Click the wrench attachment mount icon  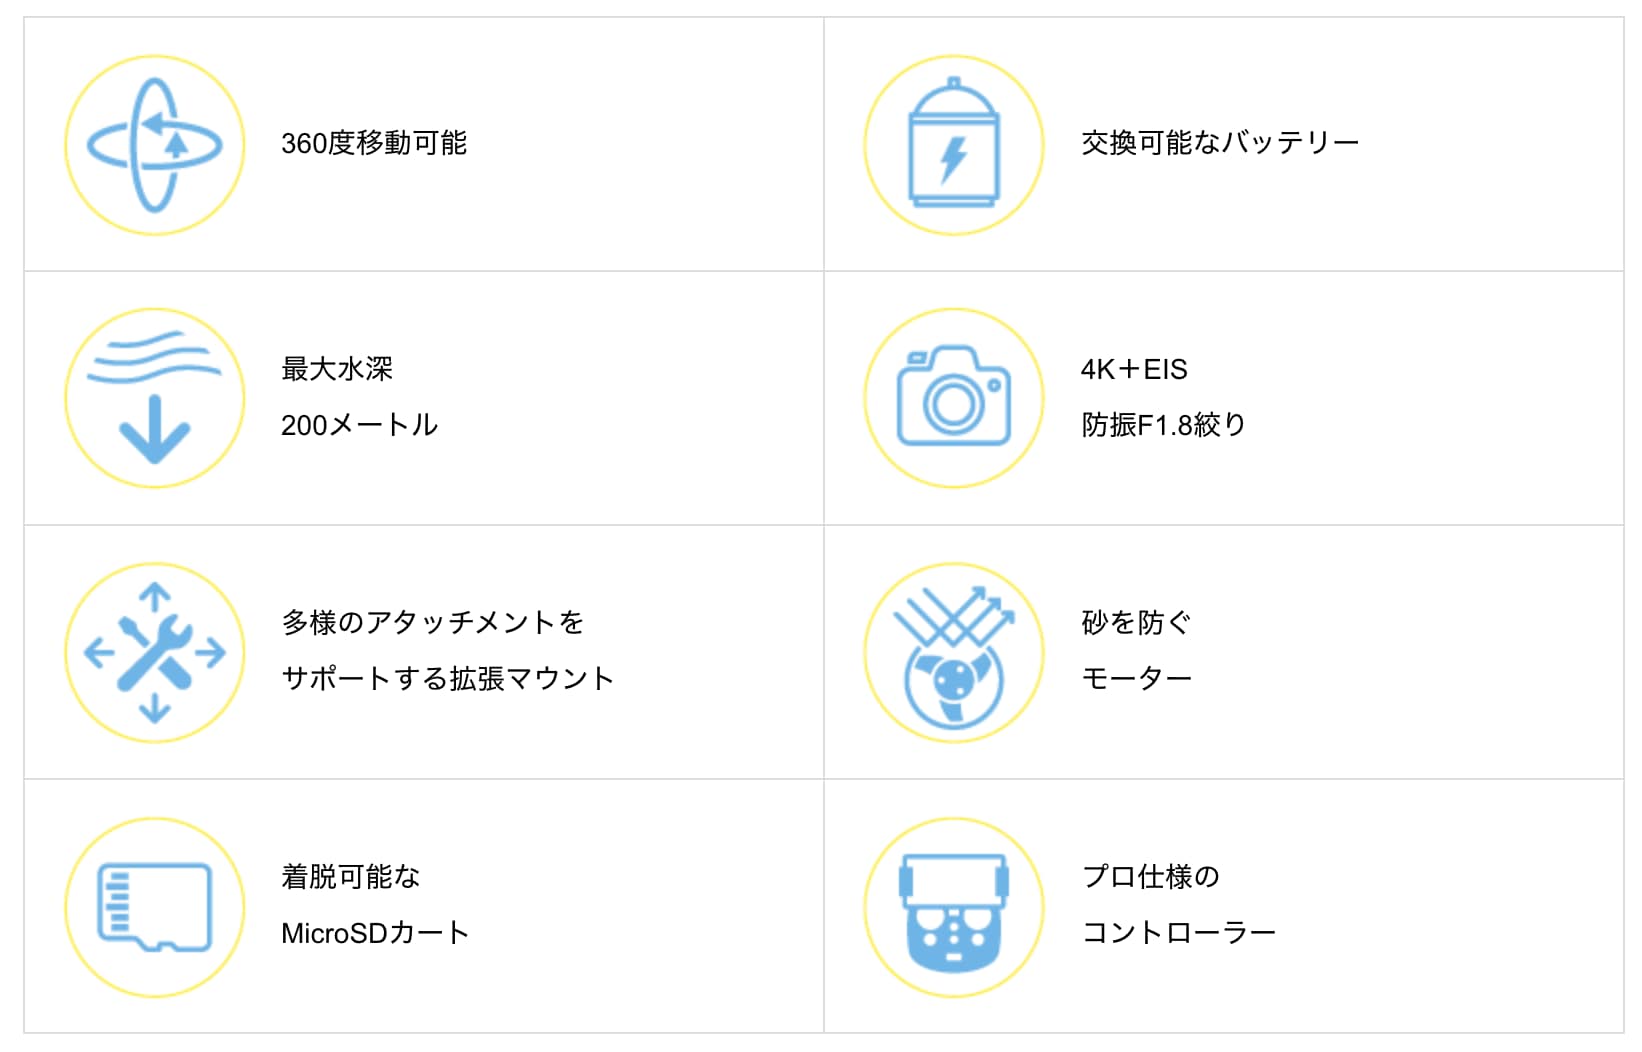click(154, 652)
